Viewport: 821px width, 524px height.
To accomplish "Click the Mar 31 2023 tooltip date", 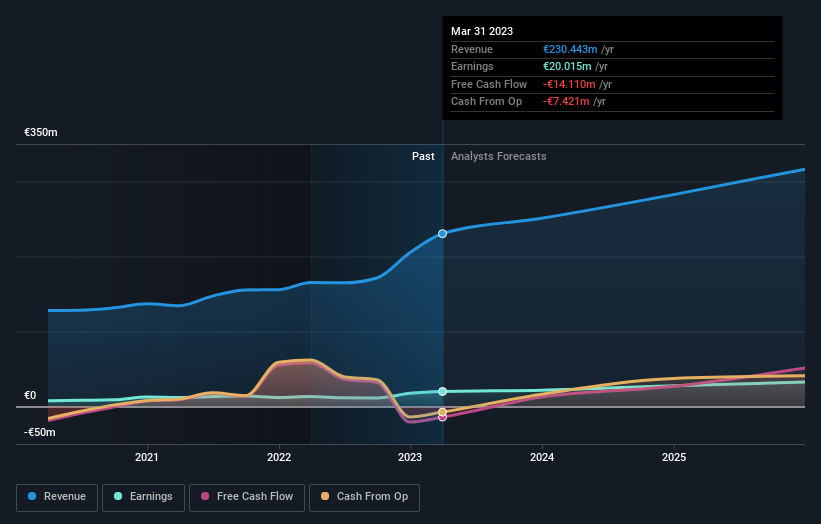I will point(482,31).
